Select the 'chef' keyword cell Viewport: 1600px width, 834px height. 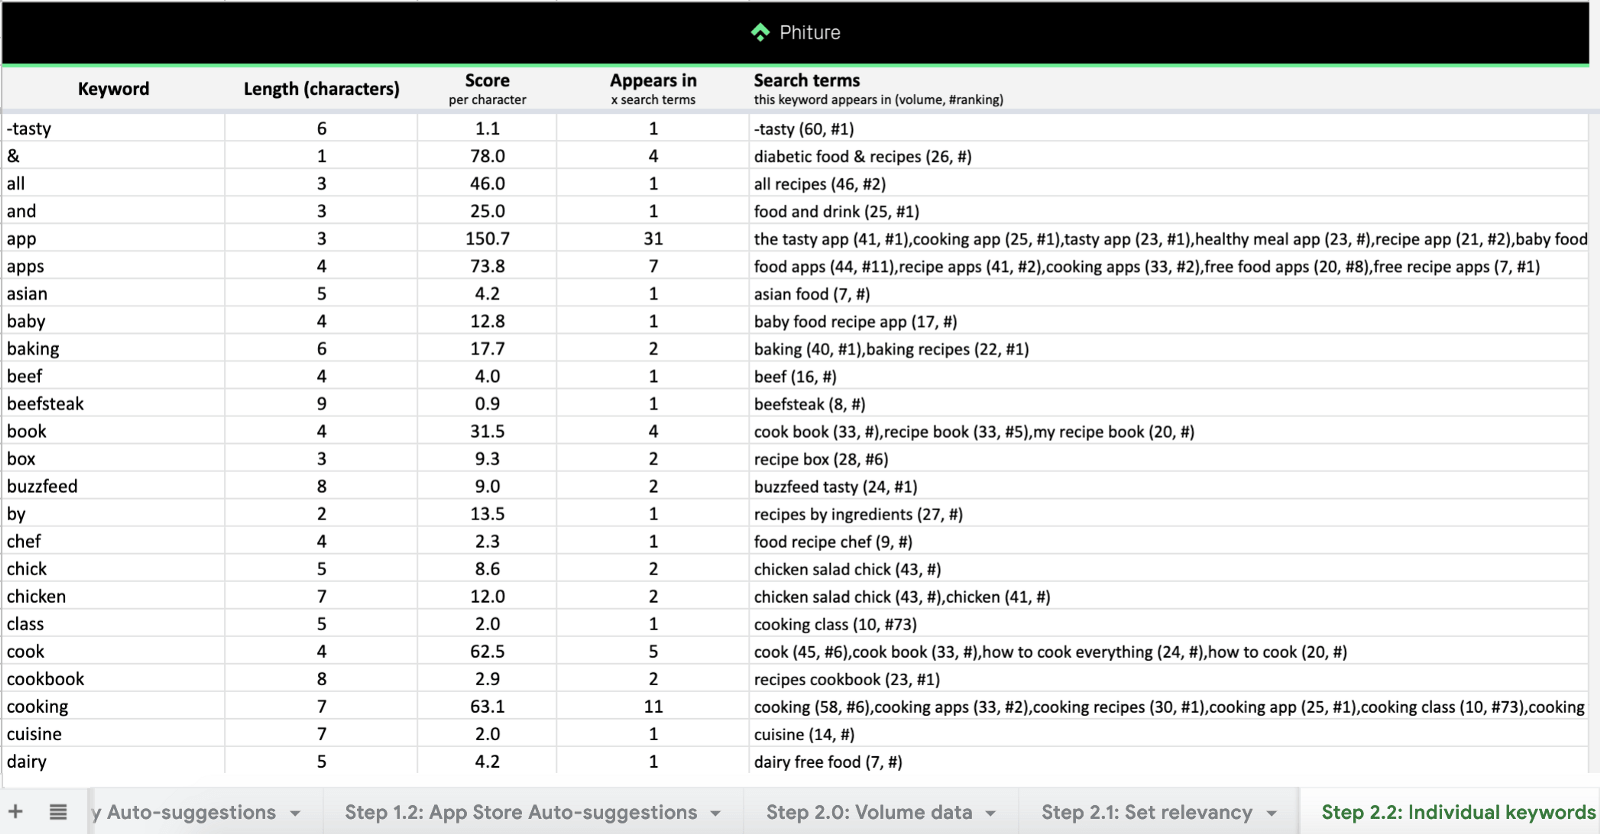[x=113, y=541]
